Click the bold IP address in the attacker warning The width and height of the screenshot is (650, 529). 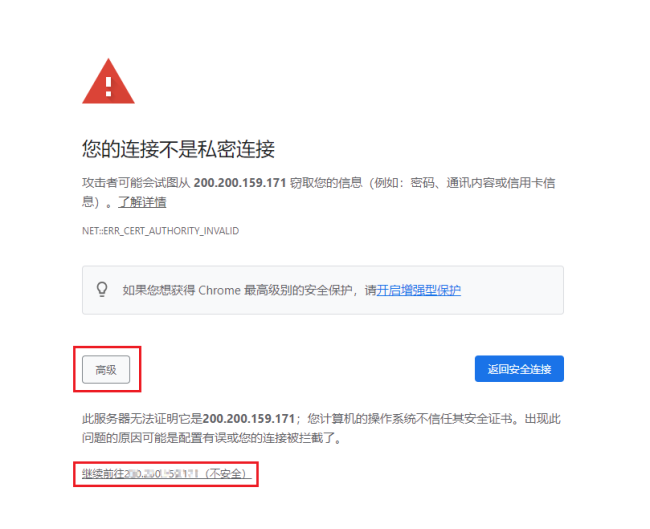(240, 183)
